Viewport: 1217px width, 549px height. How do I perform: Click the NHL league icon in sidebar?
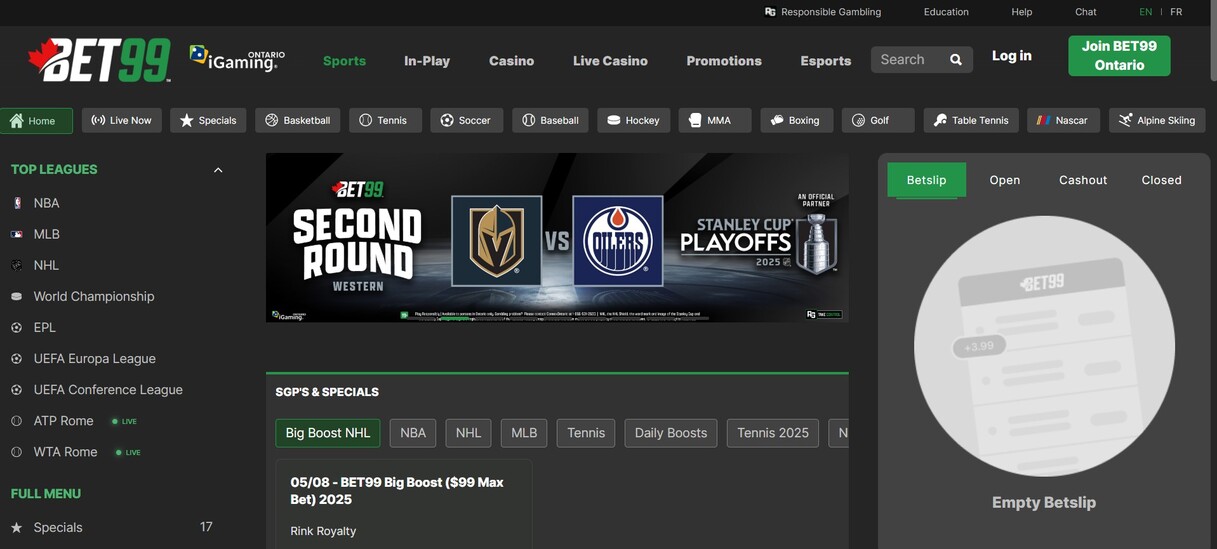tap(16, 265)
